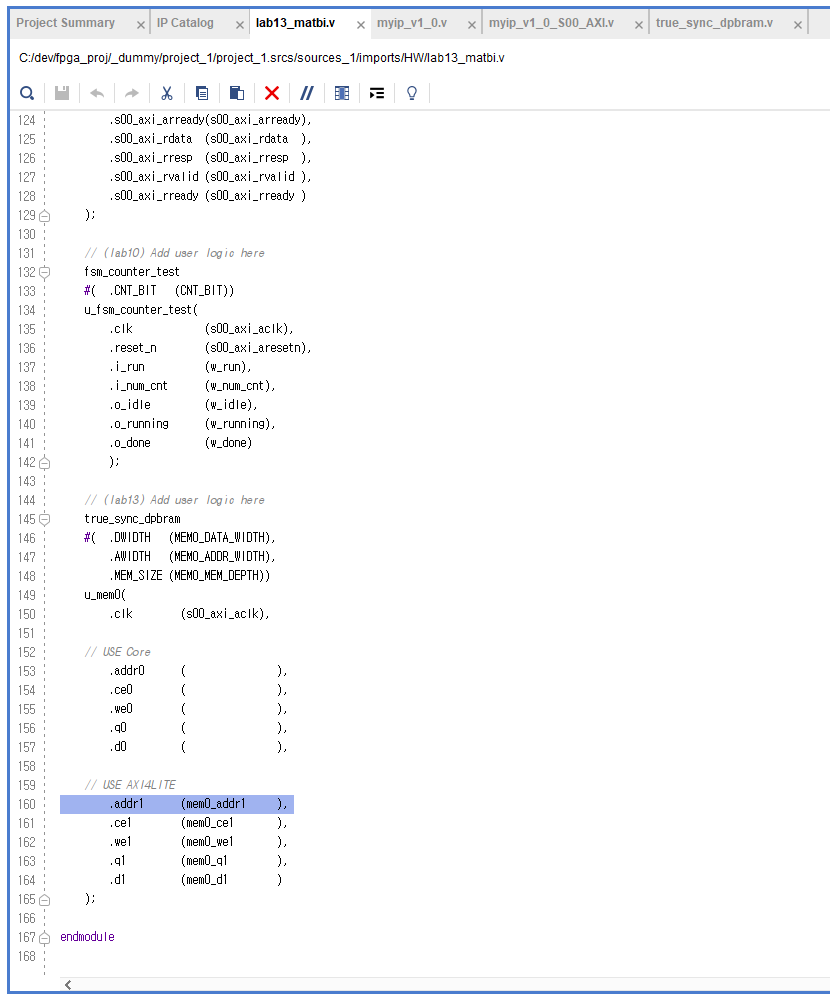Close the myip_v1_0.v tab
The image size is (830, 1001).
471,25
